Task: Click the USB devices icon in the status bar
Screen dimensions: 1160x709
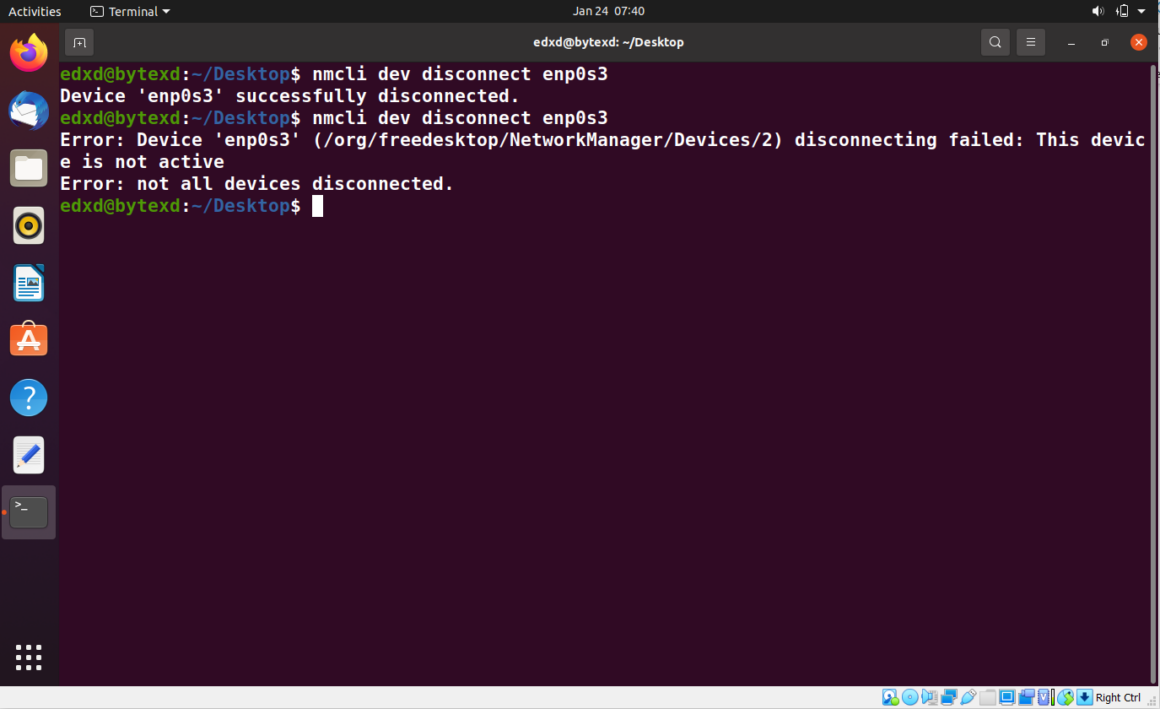Action: (969, 697)
